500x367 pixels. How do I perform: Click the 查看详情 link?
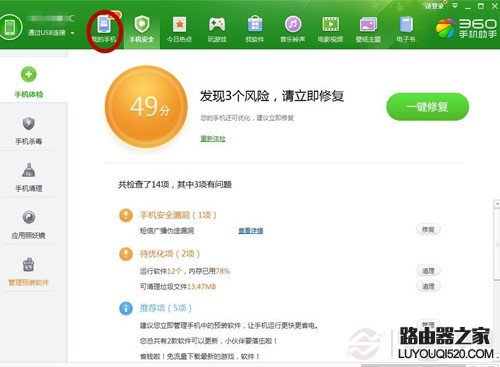[251, 230]
